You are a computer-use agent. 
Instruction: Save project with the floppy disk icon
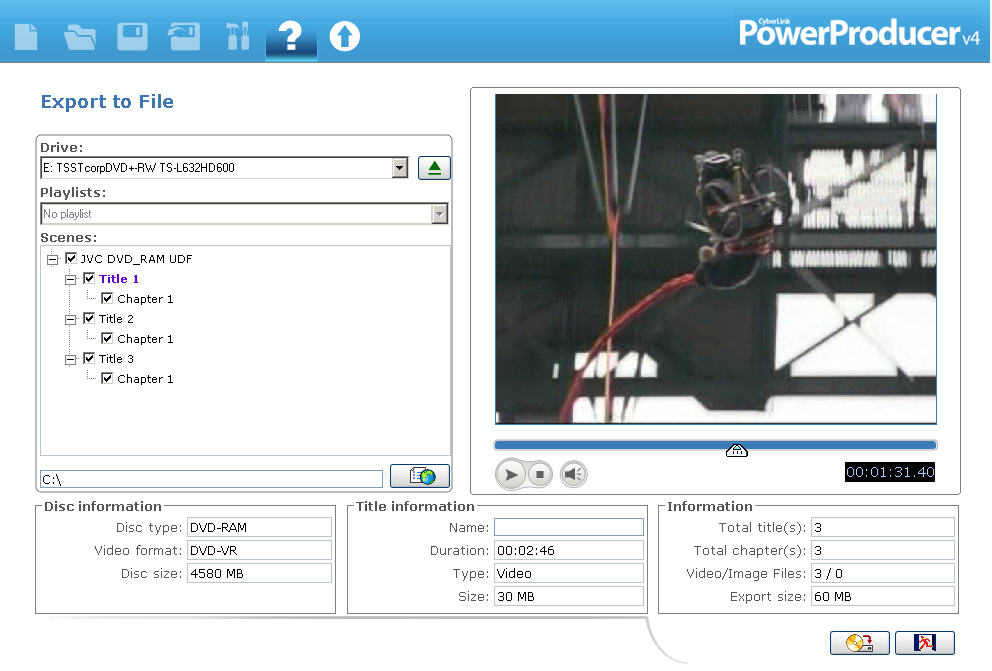click(132, 36)
